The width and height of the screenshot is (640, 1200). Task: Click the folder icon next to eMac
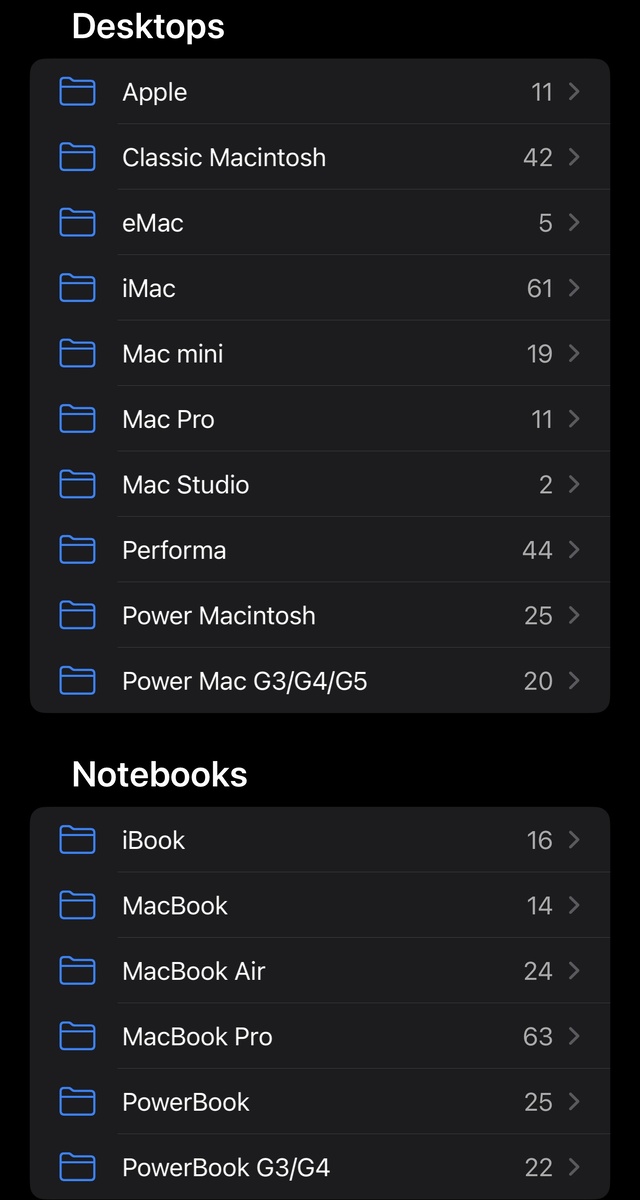77,222
